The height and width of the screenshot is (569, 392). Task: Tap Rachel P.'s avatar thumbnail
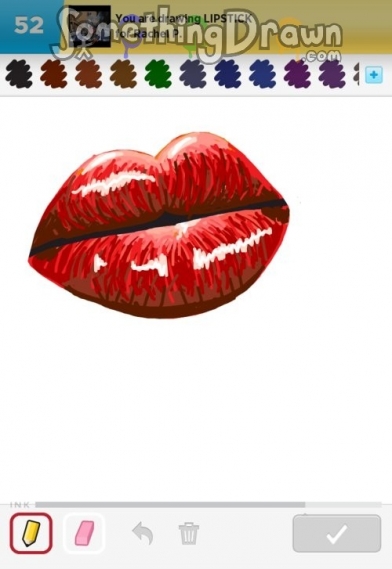(89, 26)
